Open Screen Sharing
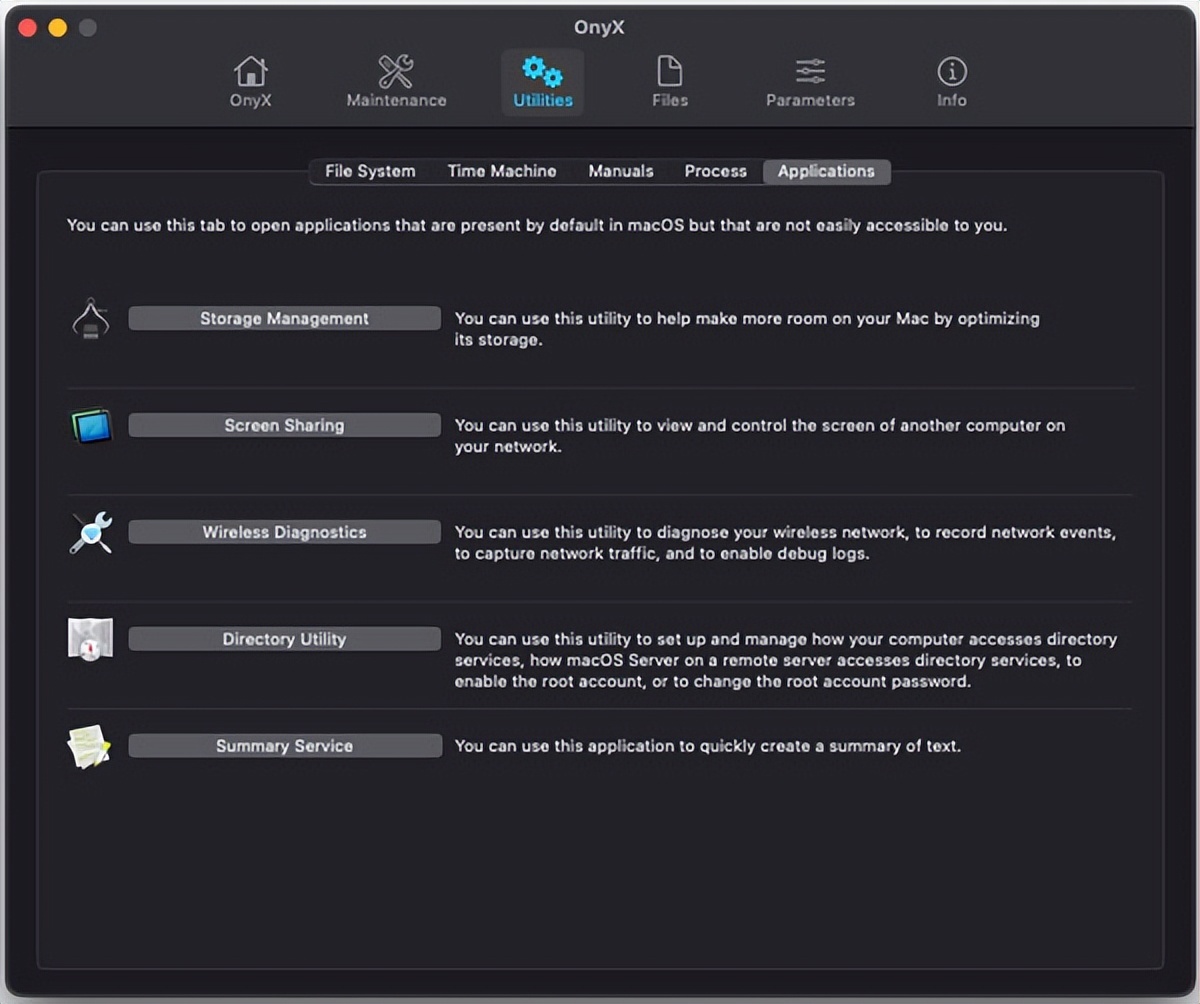This screenshot has width=1200, height=1004. (x=284, y=424)
